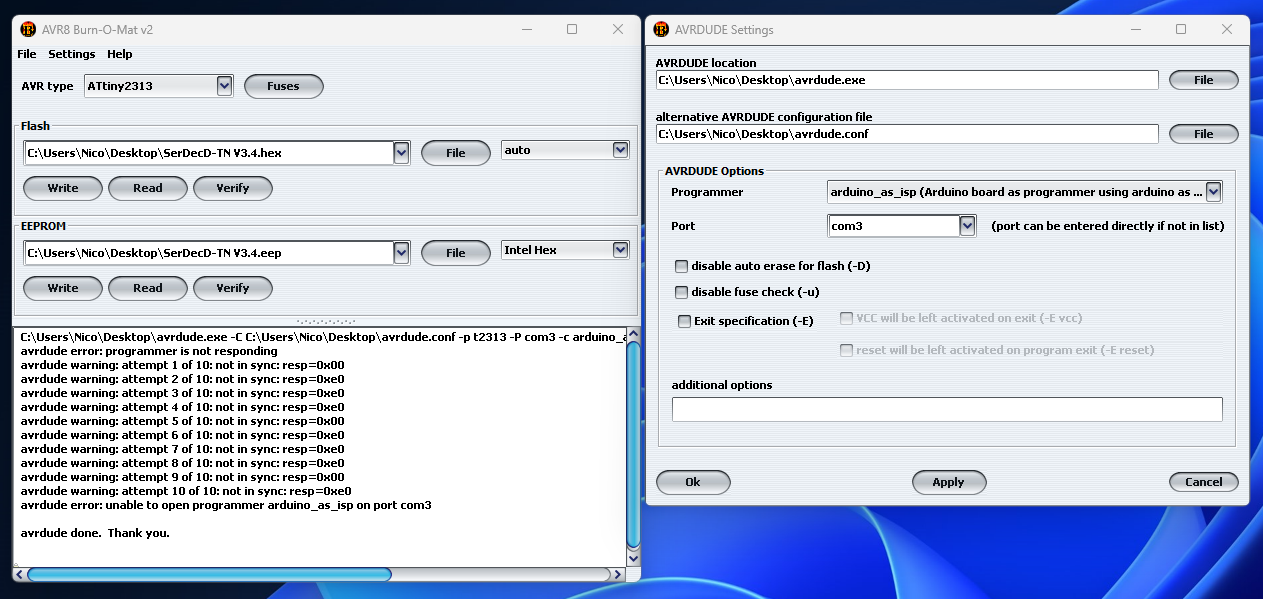
Task: Click the additional options text field
Action: [x=946, y=409]
